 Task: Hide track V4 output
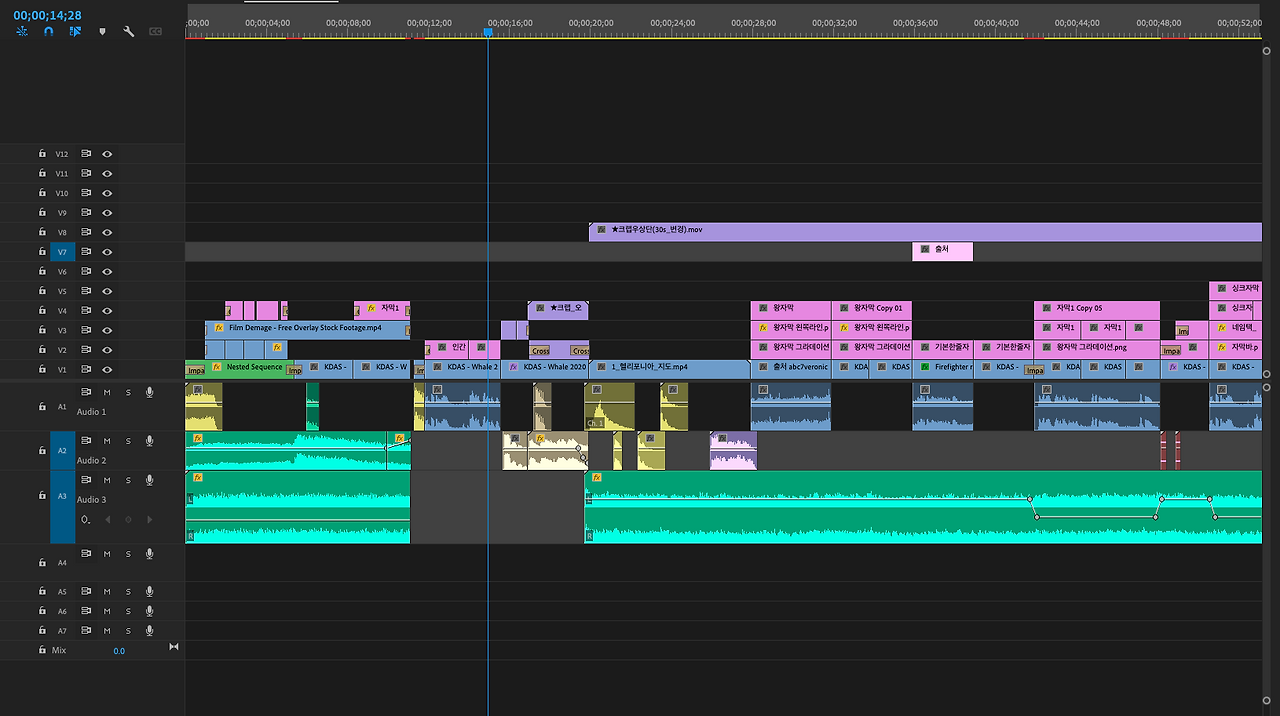(x=107, y=311)
